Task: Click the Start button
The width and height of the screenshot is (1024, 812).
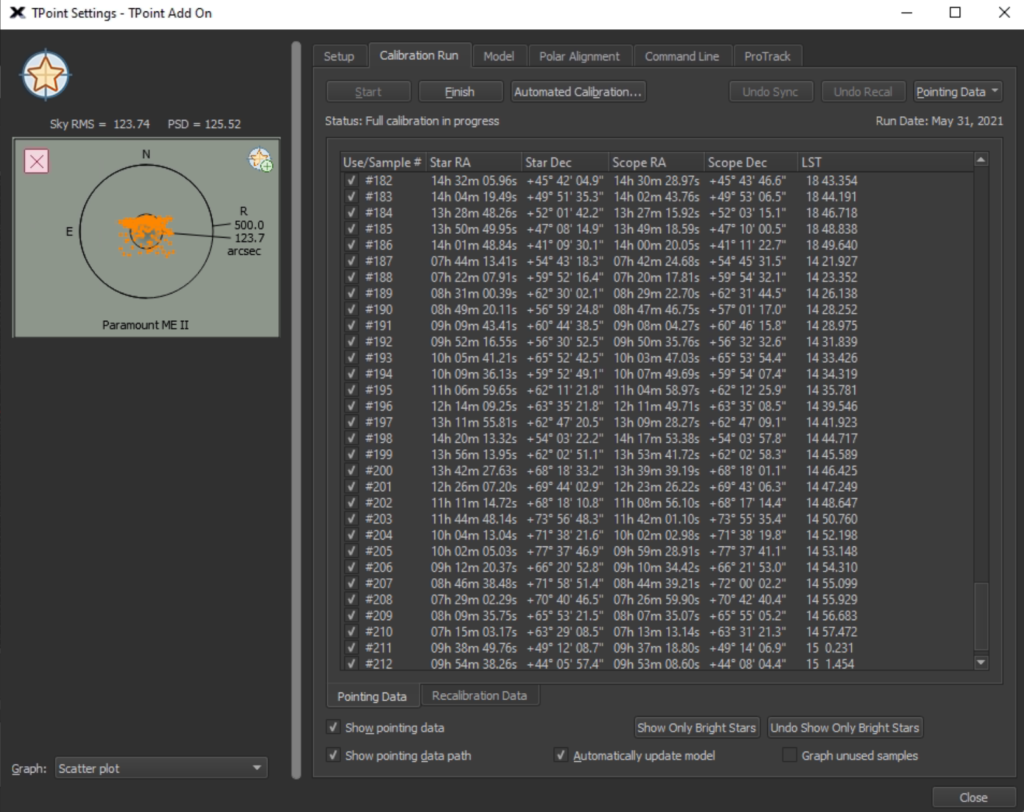Action: coord(368,92)
